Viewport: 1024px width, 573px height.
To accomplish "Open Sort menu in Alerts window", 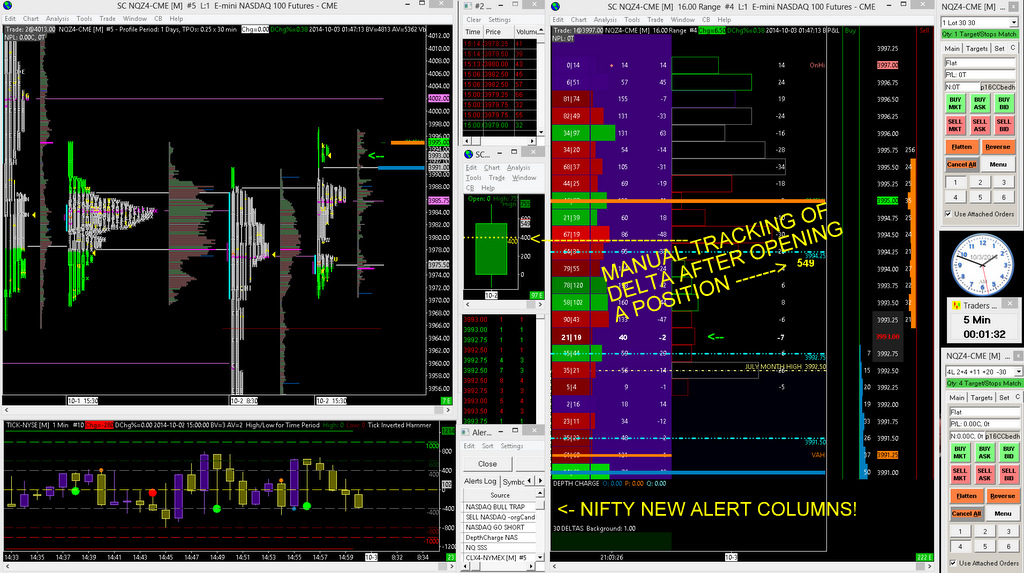I will (x=488, y=446).
